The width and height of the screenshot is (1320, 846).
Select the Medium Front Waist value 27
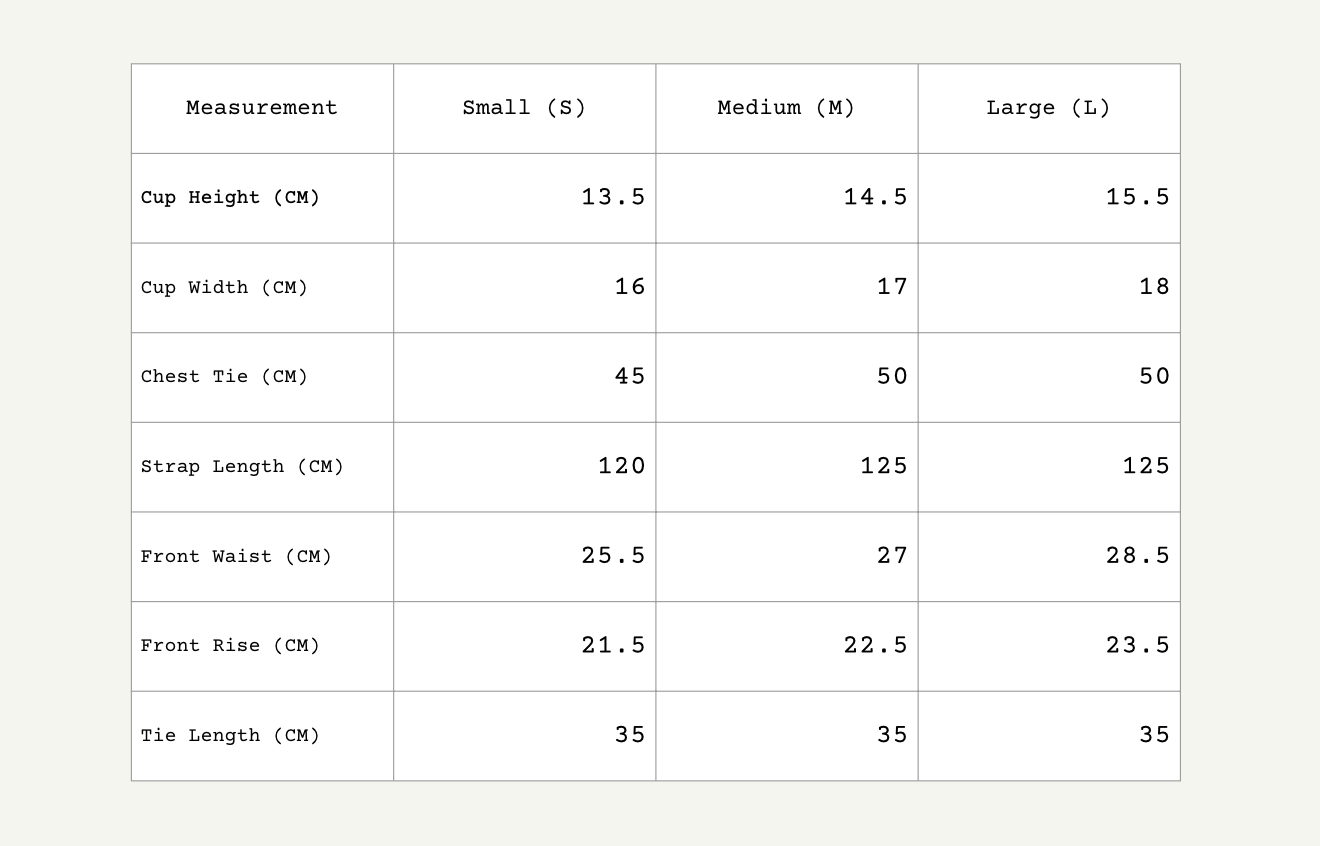pos(892,555)
